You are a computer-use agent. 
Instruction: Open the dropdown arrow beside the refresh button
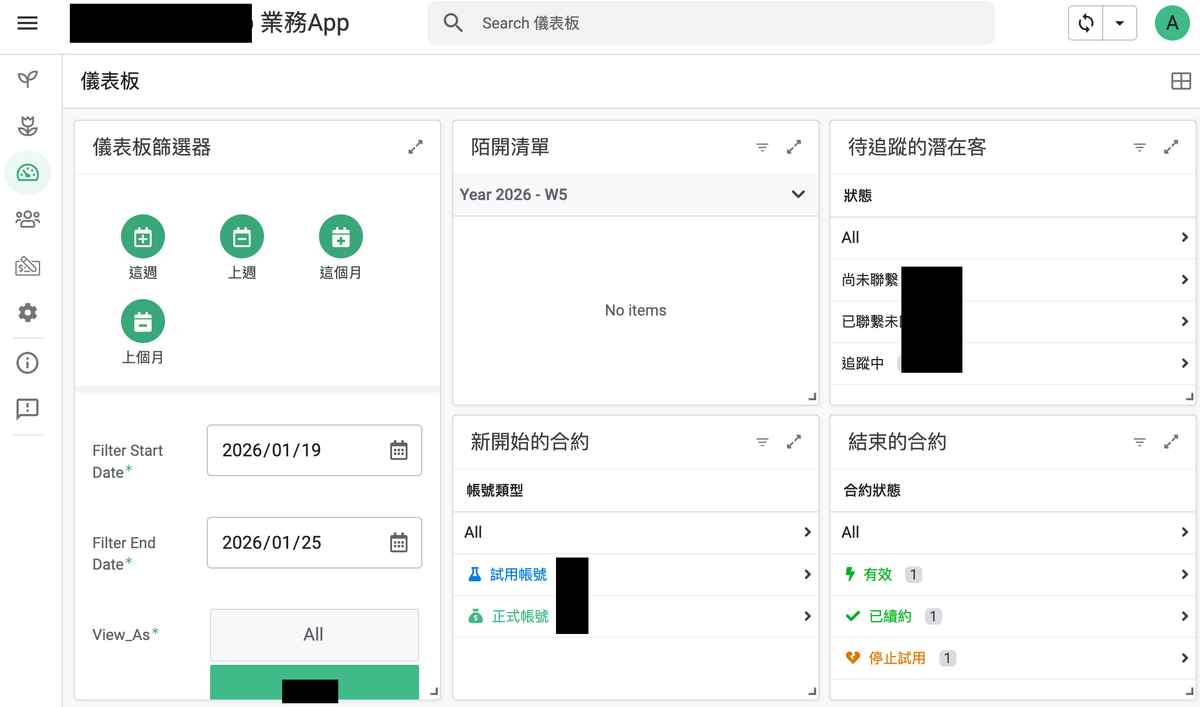pos(1120,22)
